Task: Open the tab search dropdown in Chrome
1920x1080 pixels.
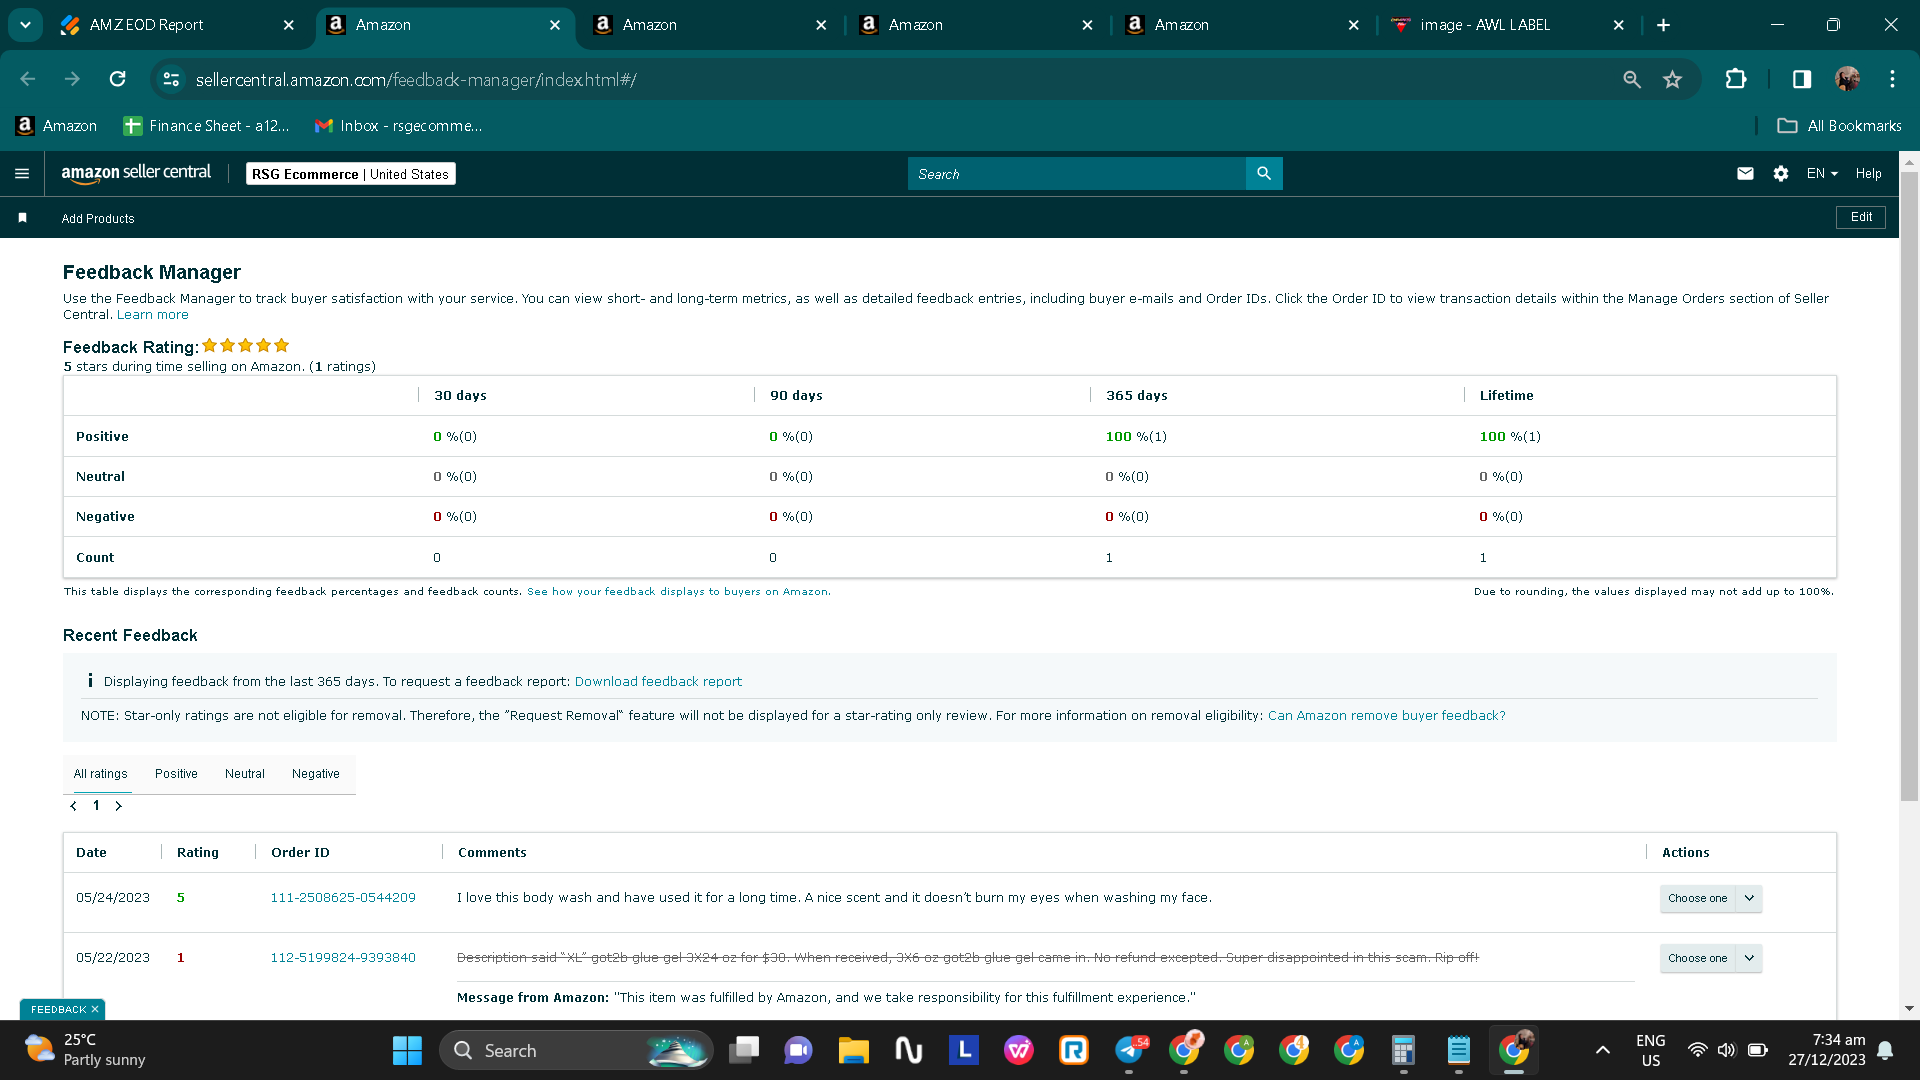Action: [x=25, y=25]
